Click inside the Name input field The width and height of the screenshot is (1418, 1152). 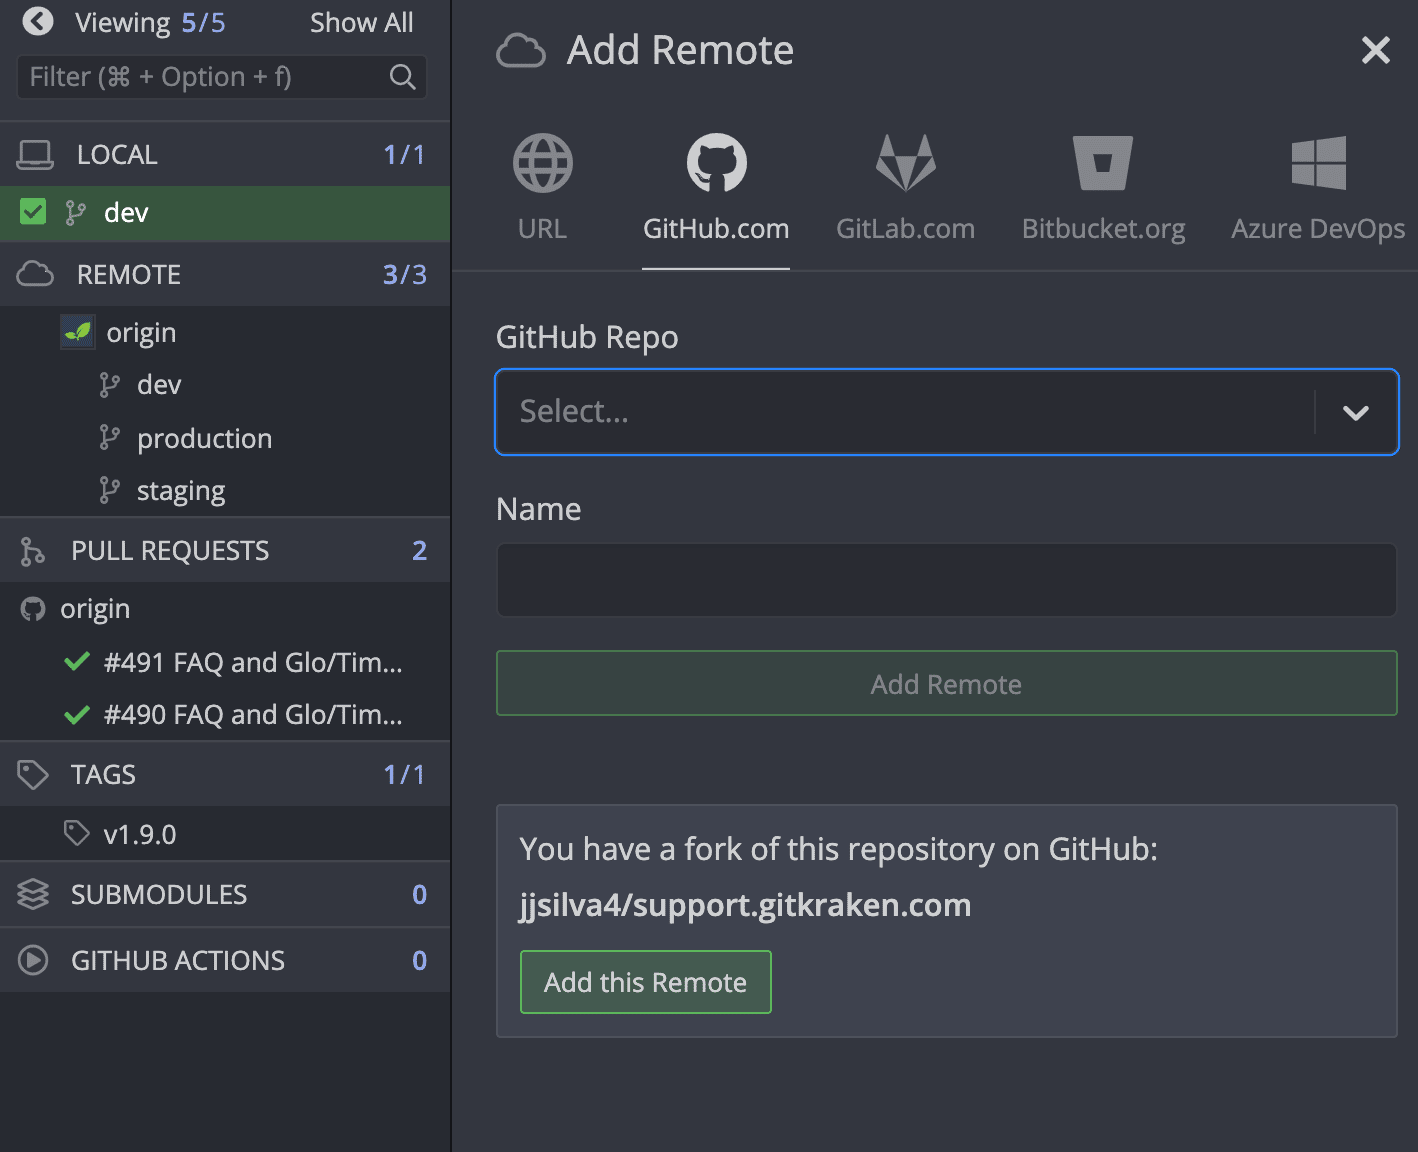pyautogui.click(x=946, y=580)
